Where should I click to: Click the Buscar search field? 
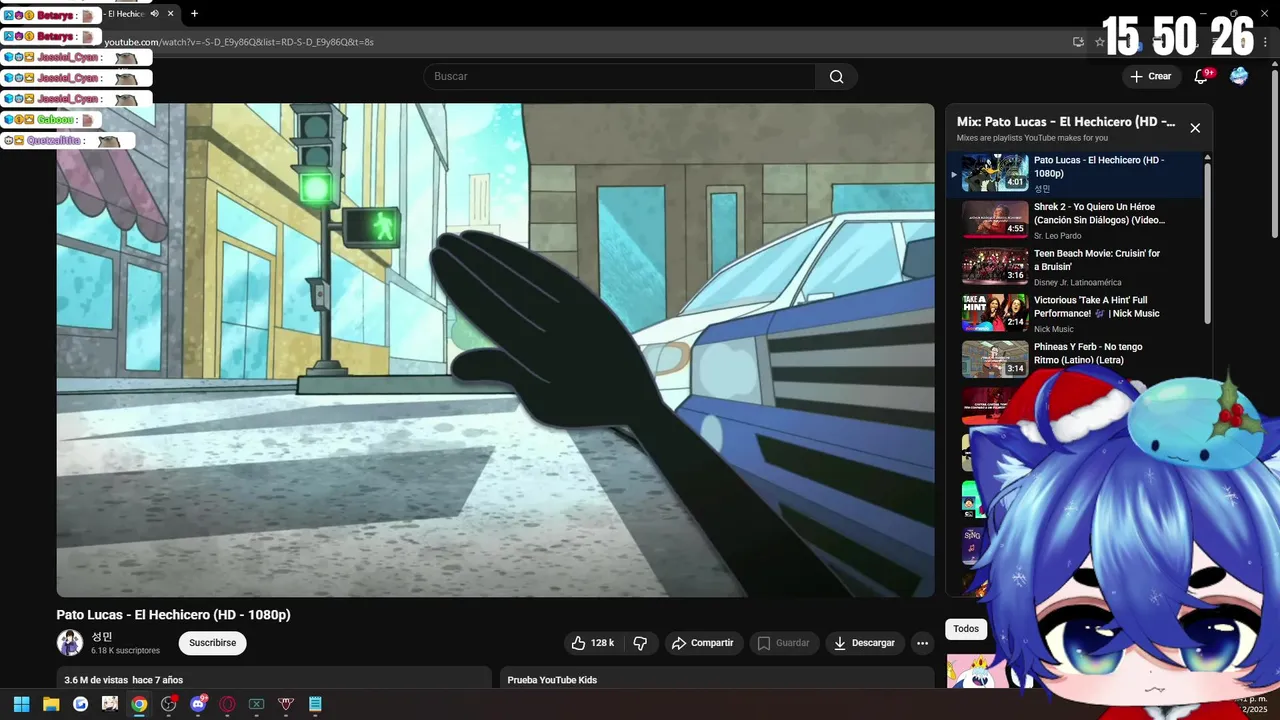tap(620, 77)
